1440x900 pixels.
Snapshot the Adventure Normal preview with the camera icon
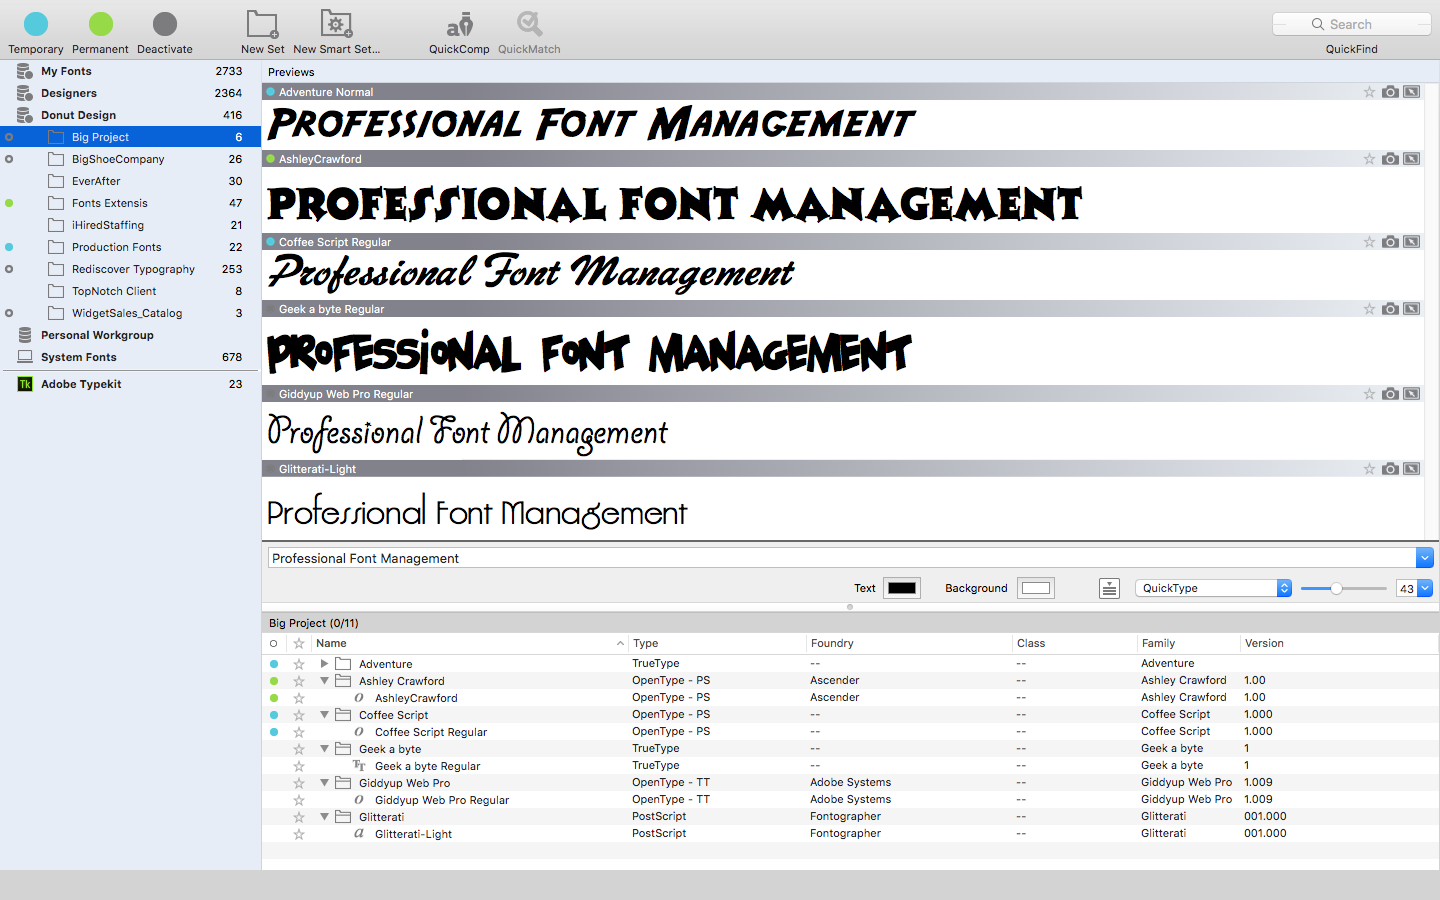1390,91
